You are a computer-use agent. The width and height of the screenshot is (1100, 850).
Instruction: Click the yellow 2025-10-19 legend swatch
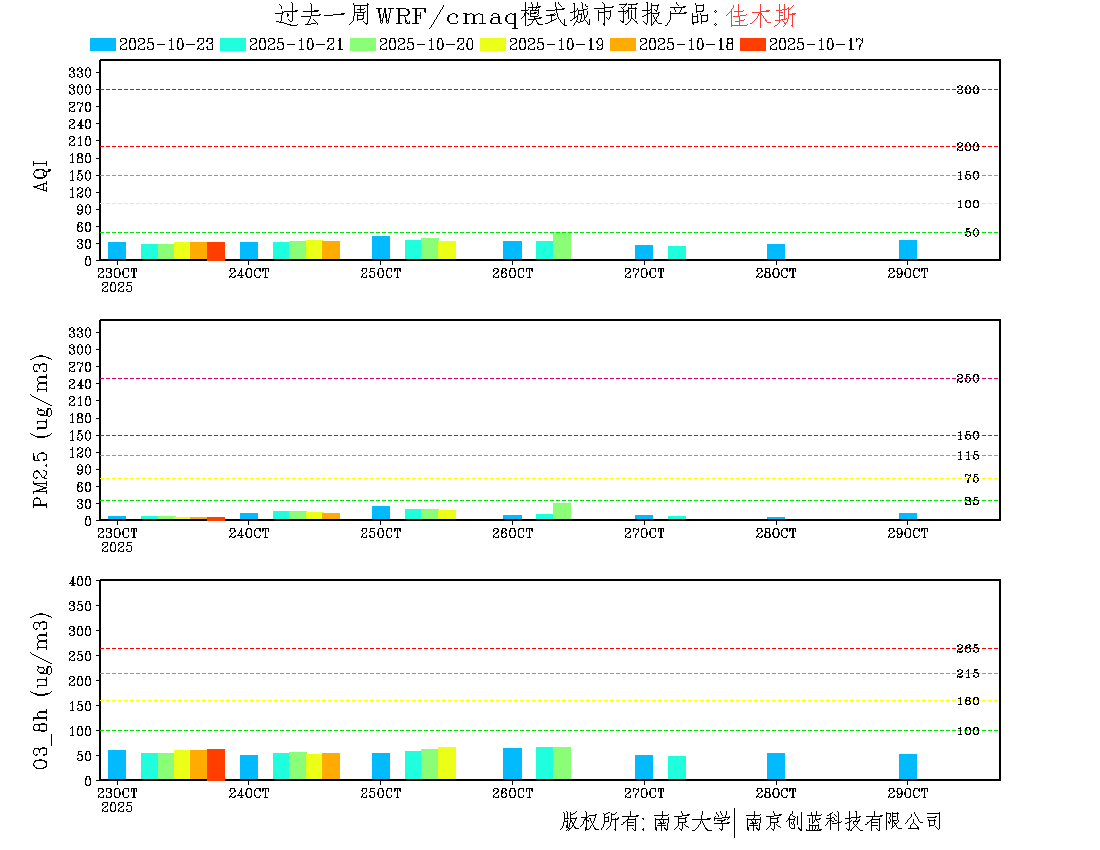[x=493, y=44]
